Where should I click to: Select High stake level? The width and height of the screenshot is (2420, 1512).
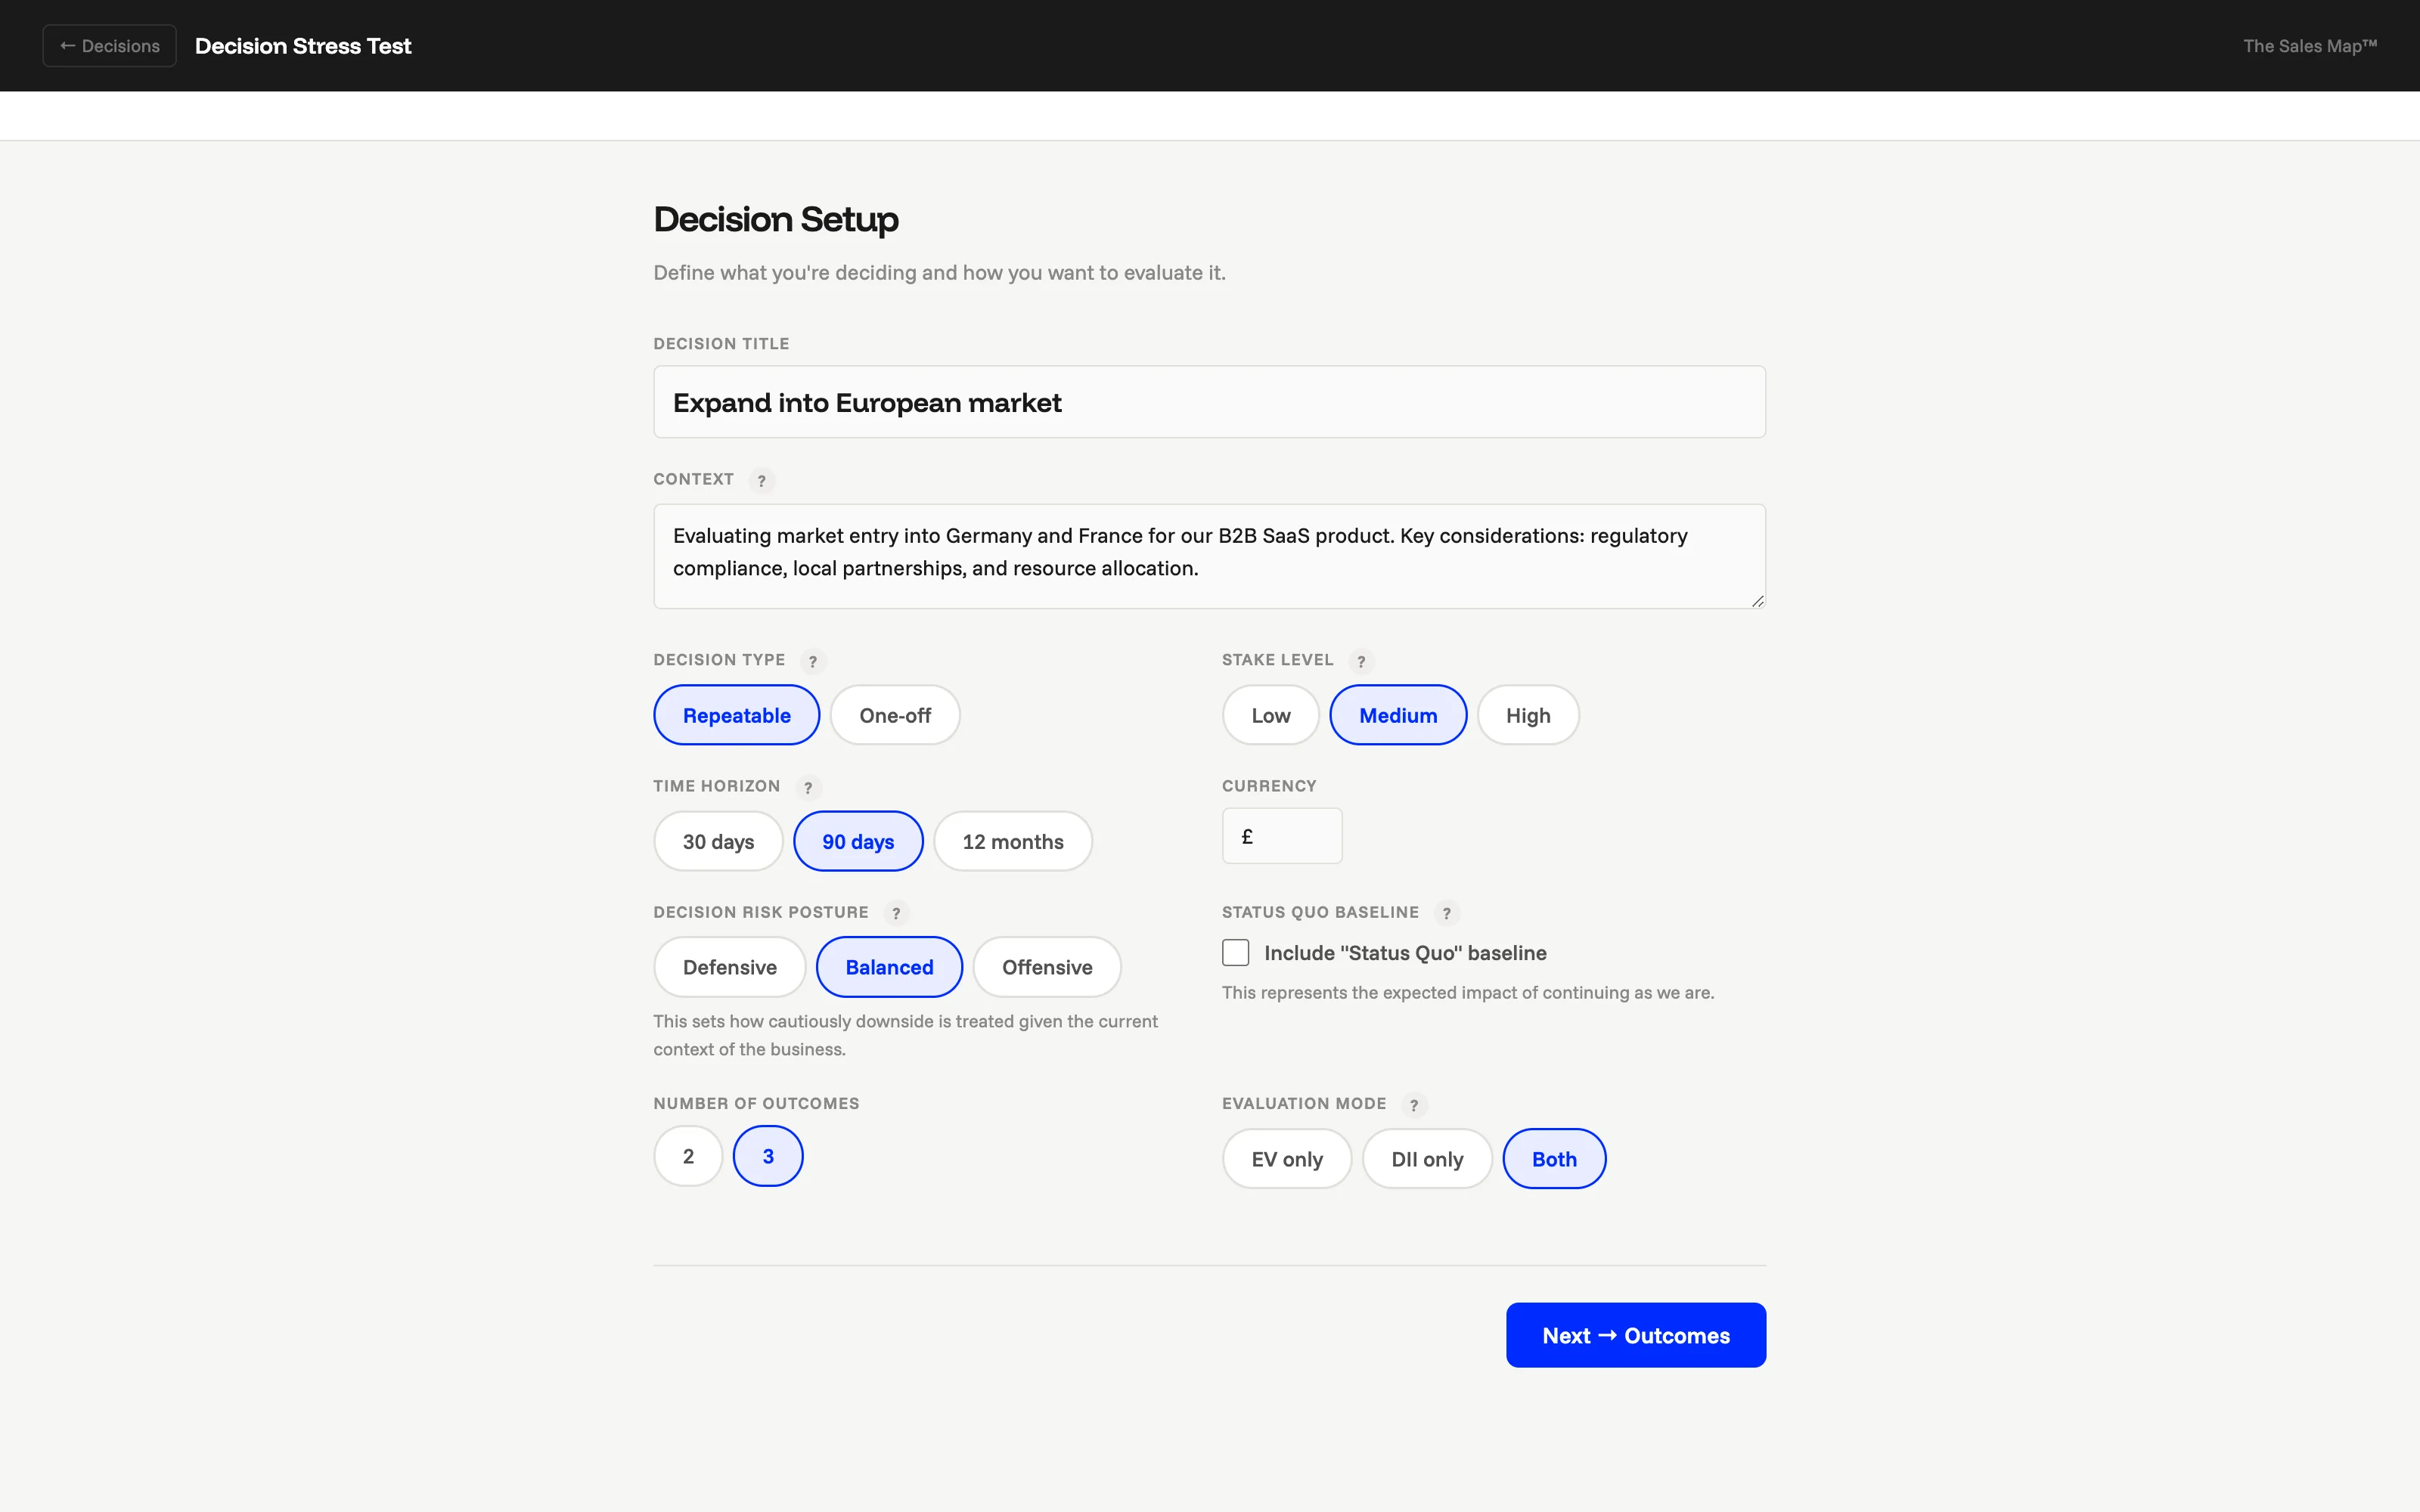[x=1528, y=714]
